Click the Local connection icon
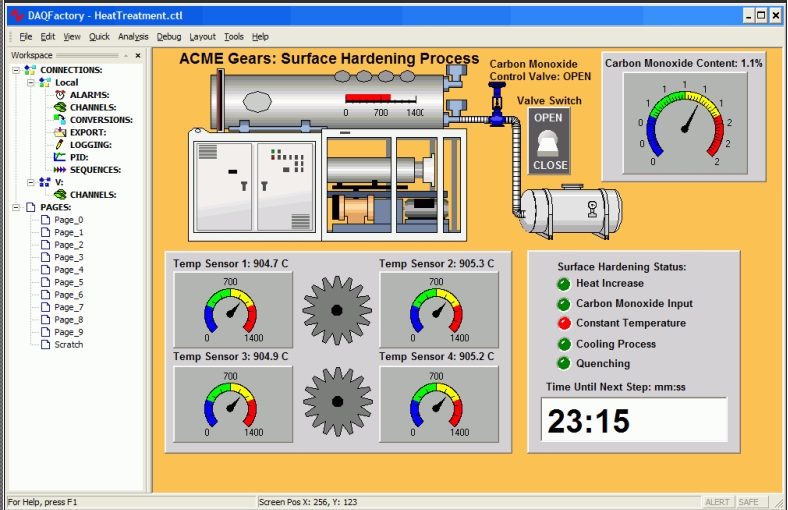This screenshot has width=788, height=510. click(x=45, y=82)
